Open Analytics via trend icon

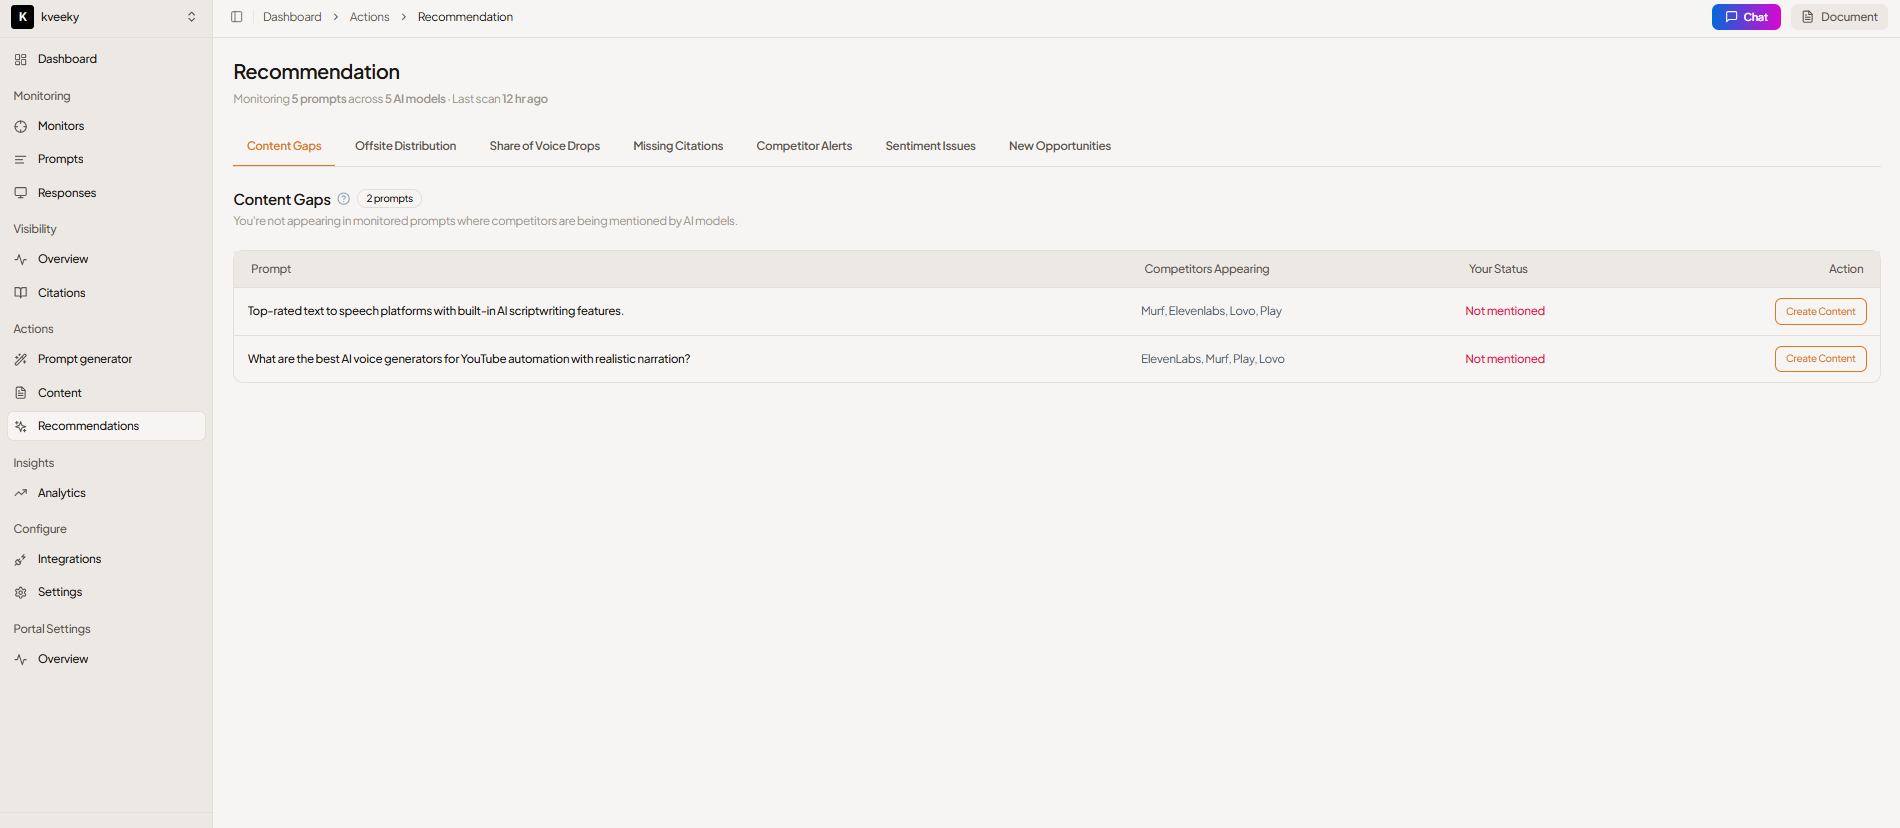coord(21,493)
